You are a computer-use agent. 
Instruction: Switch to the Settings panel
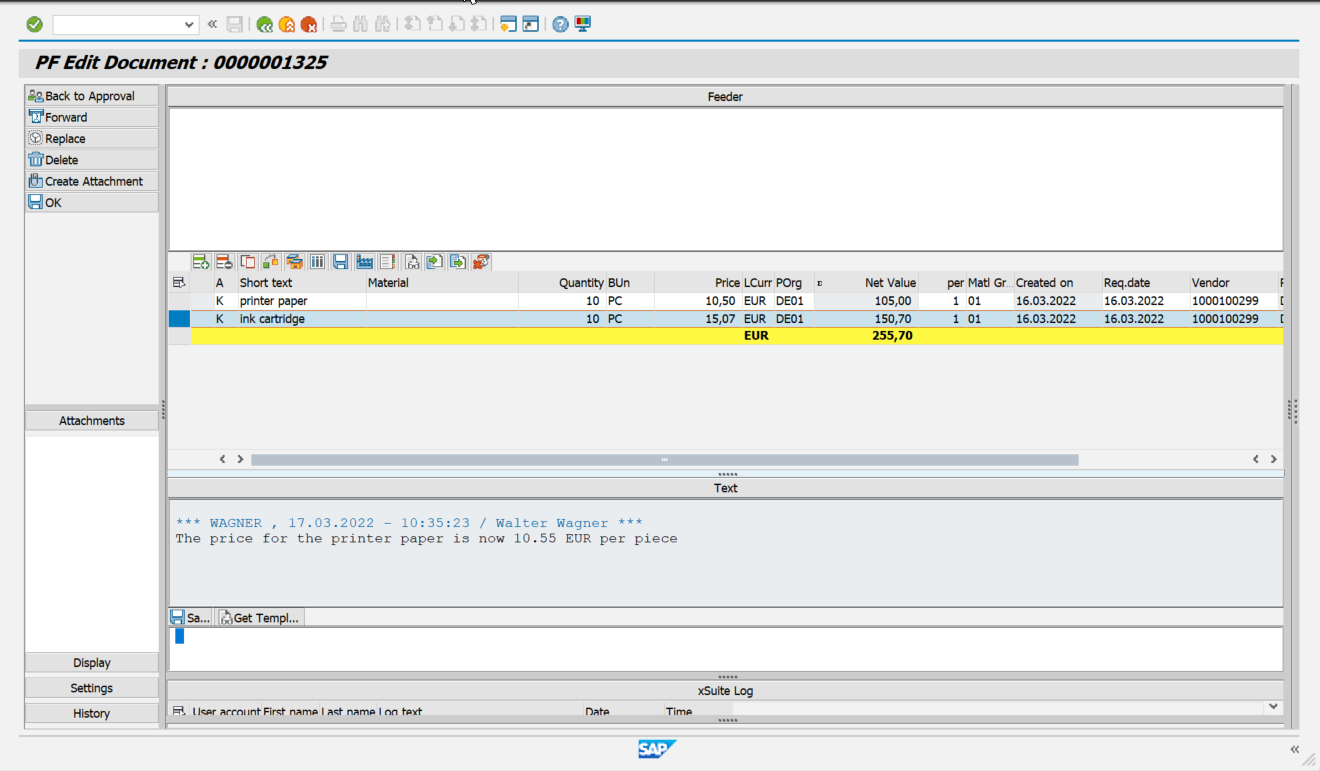coord(91,687)
